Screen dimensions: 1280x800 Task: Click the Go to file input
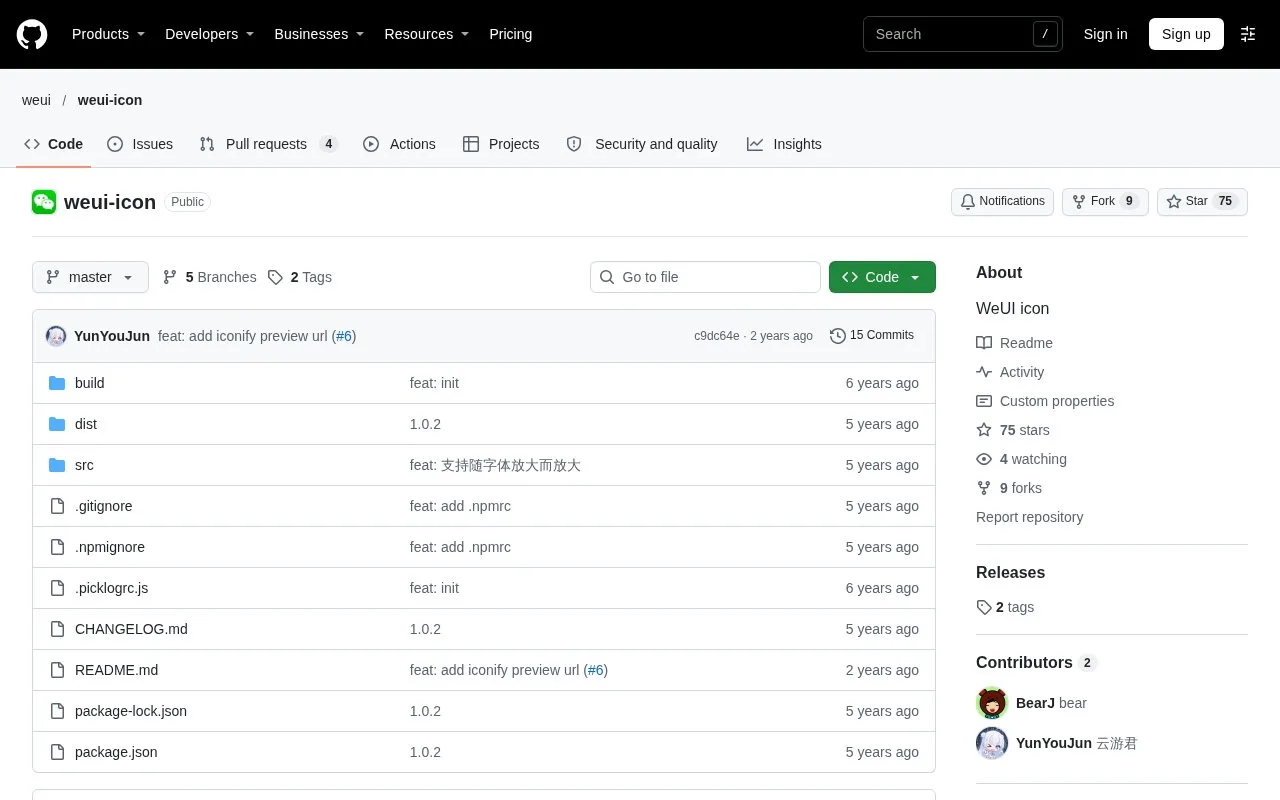pos(705,277)
